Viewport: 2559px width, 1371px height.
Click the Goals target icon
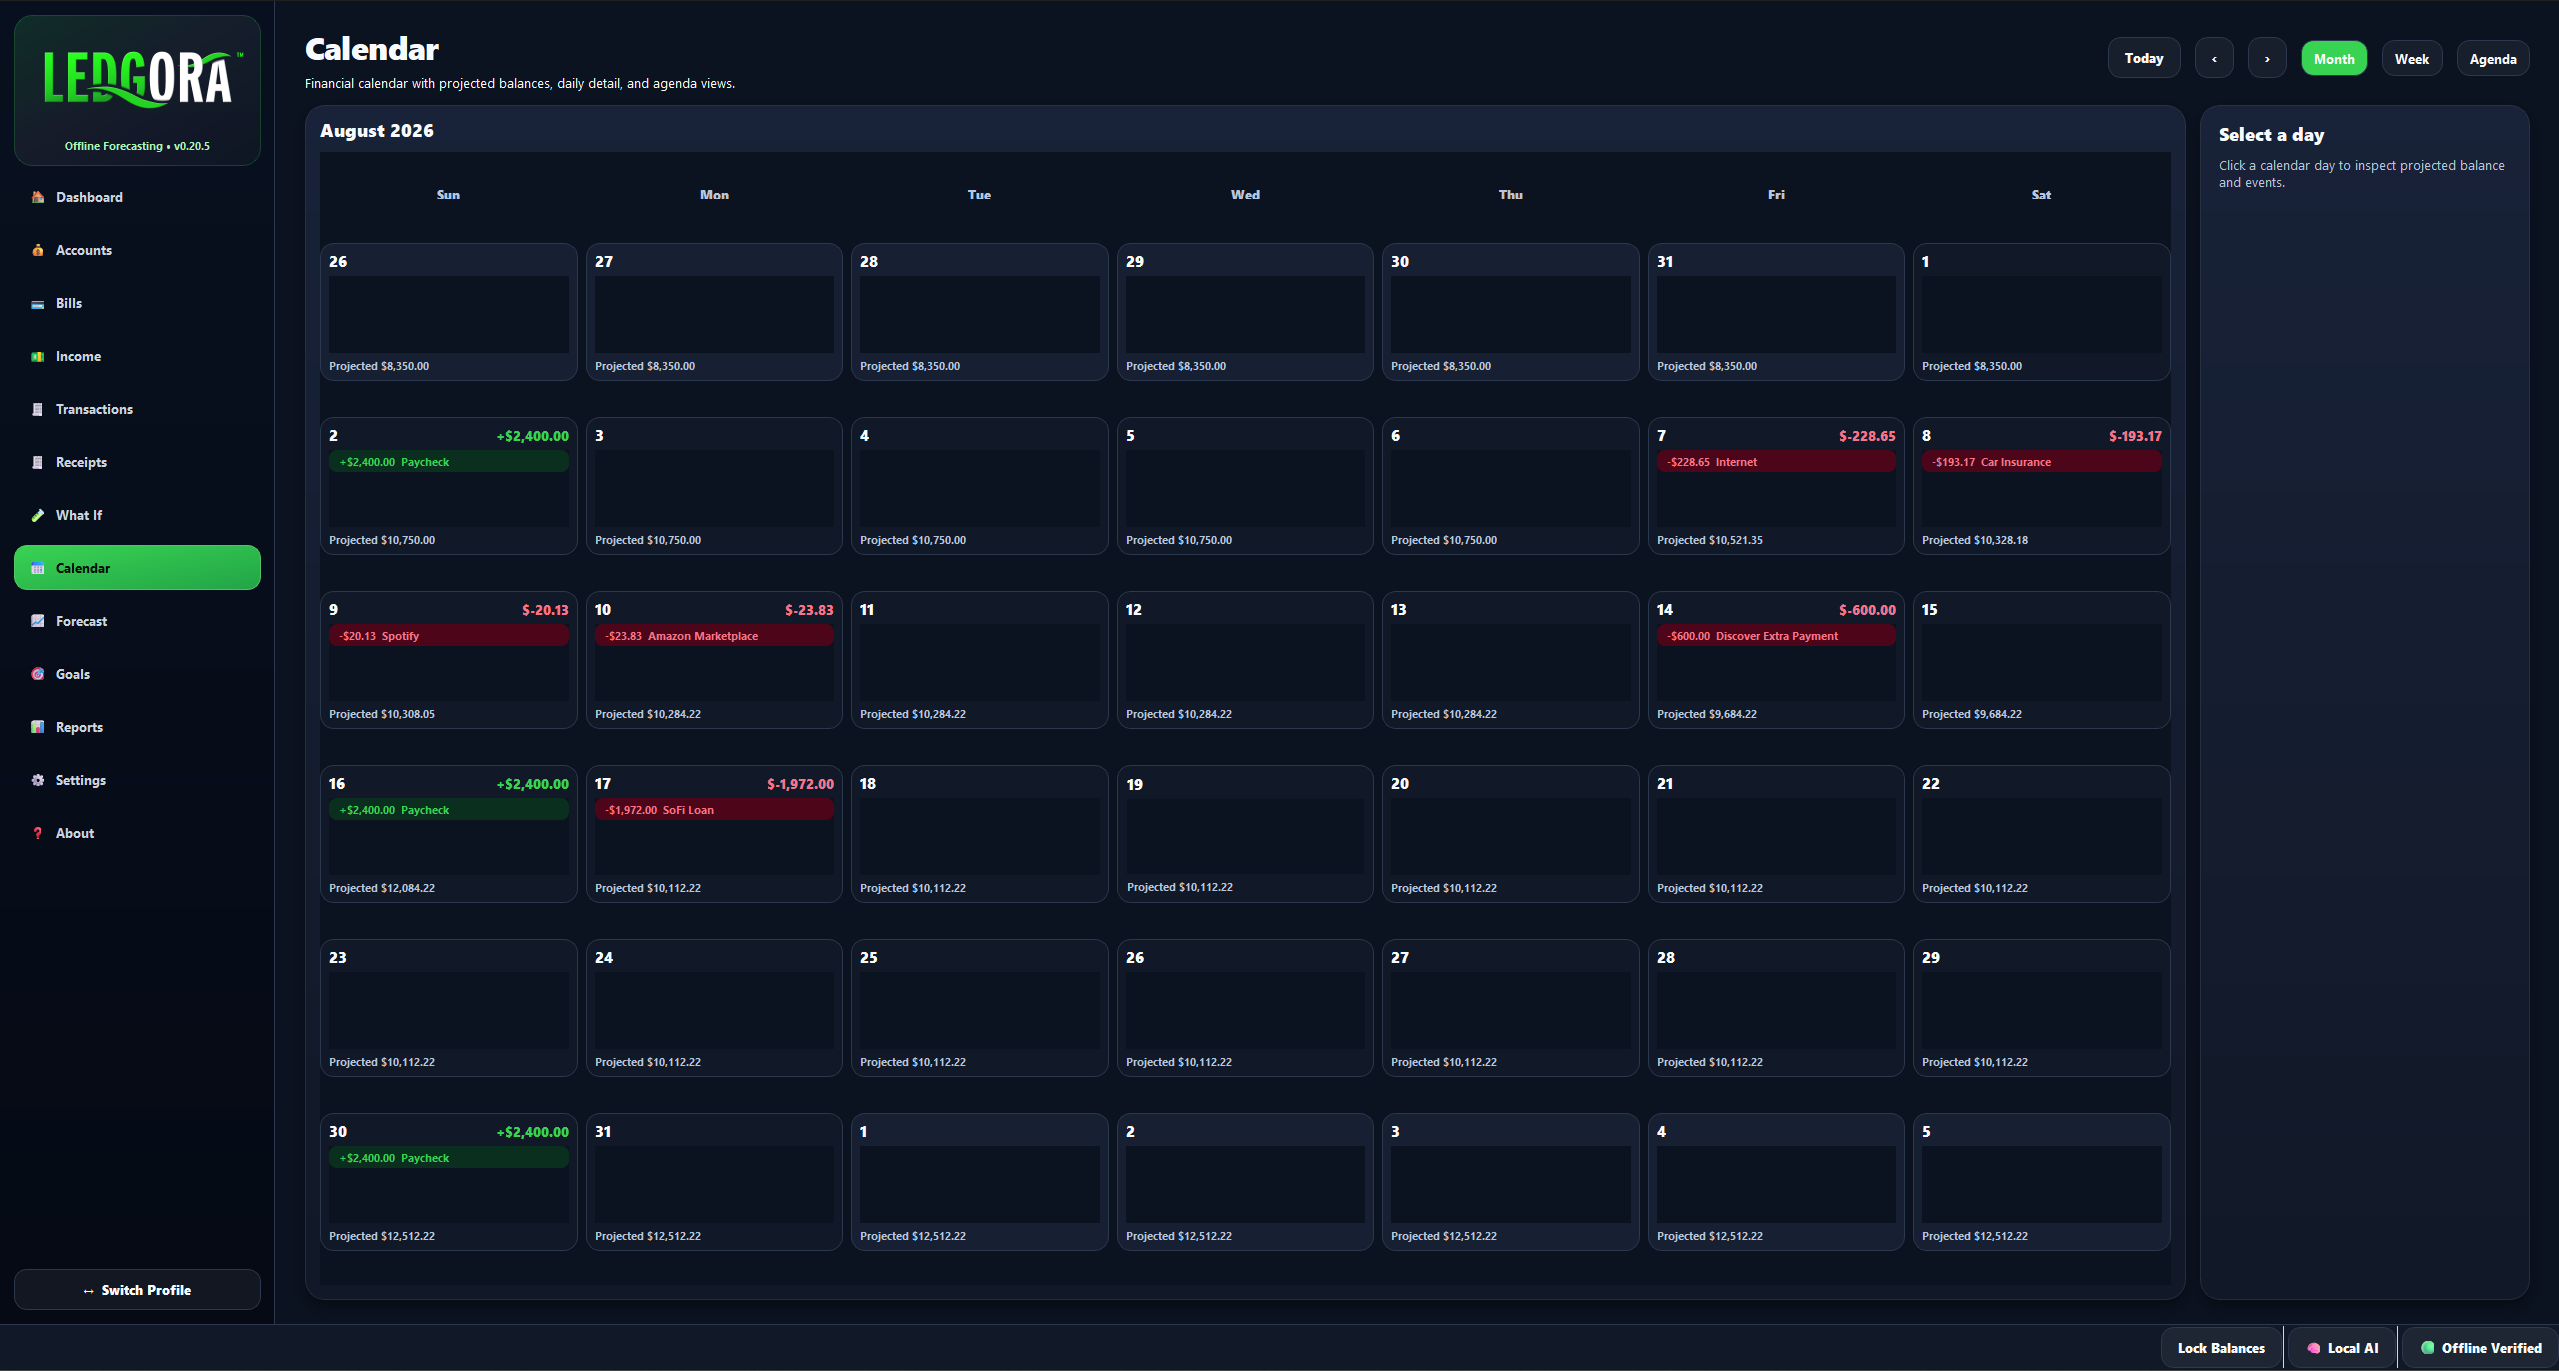[x=38, y=674]
